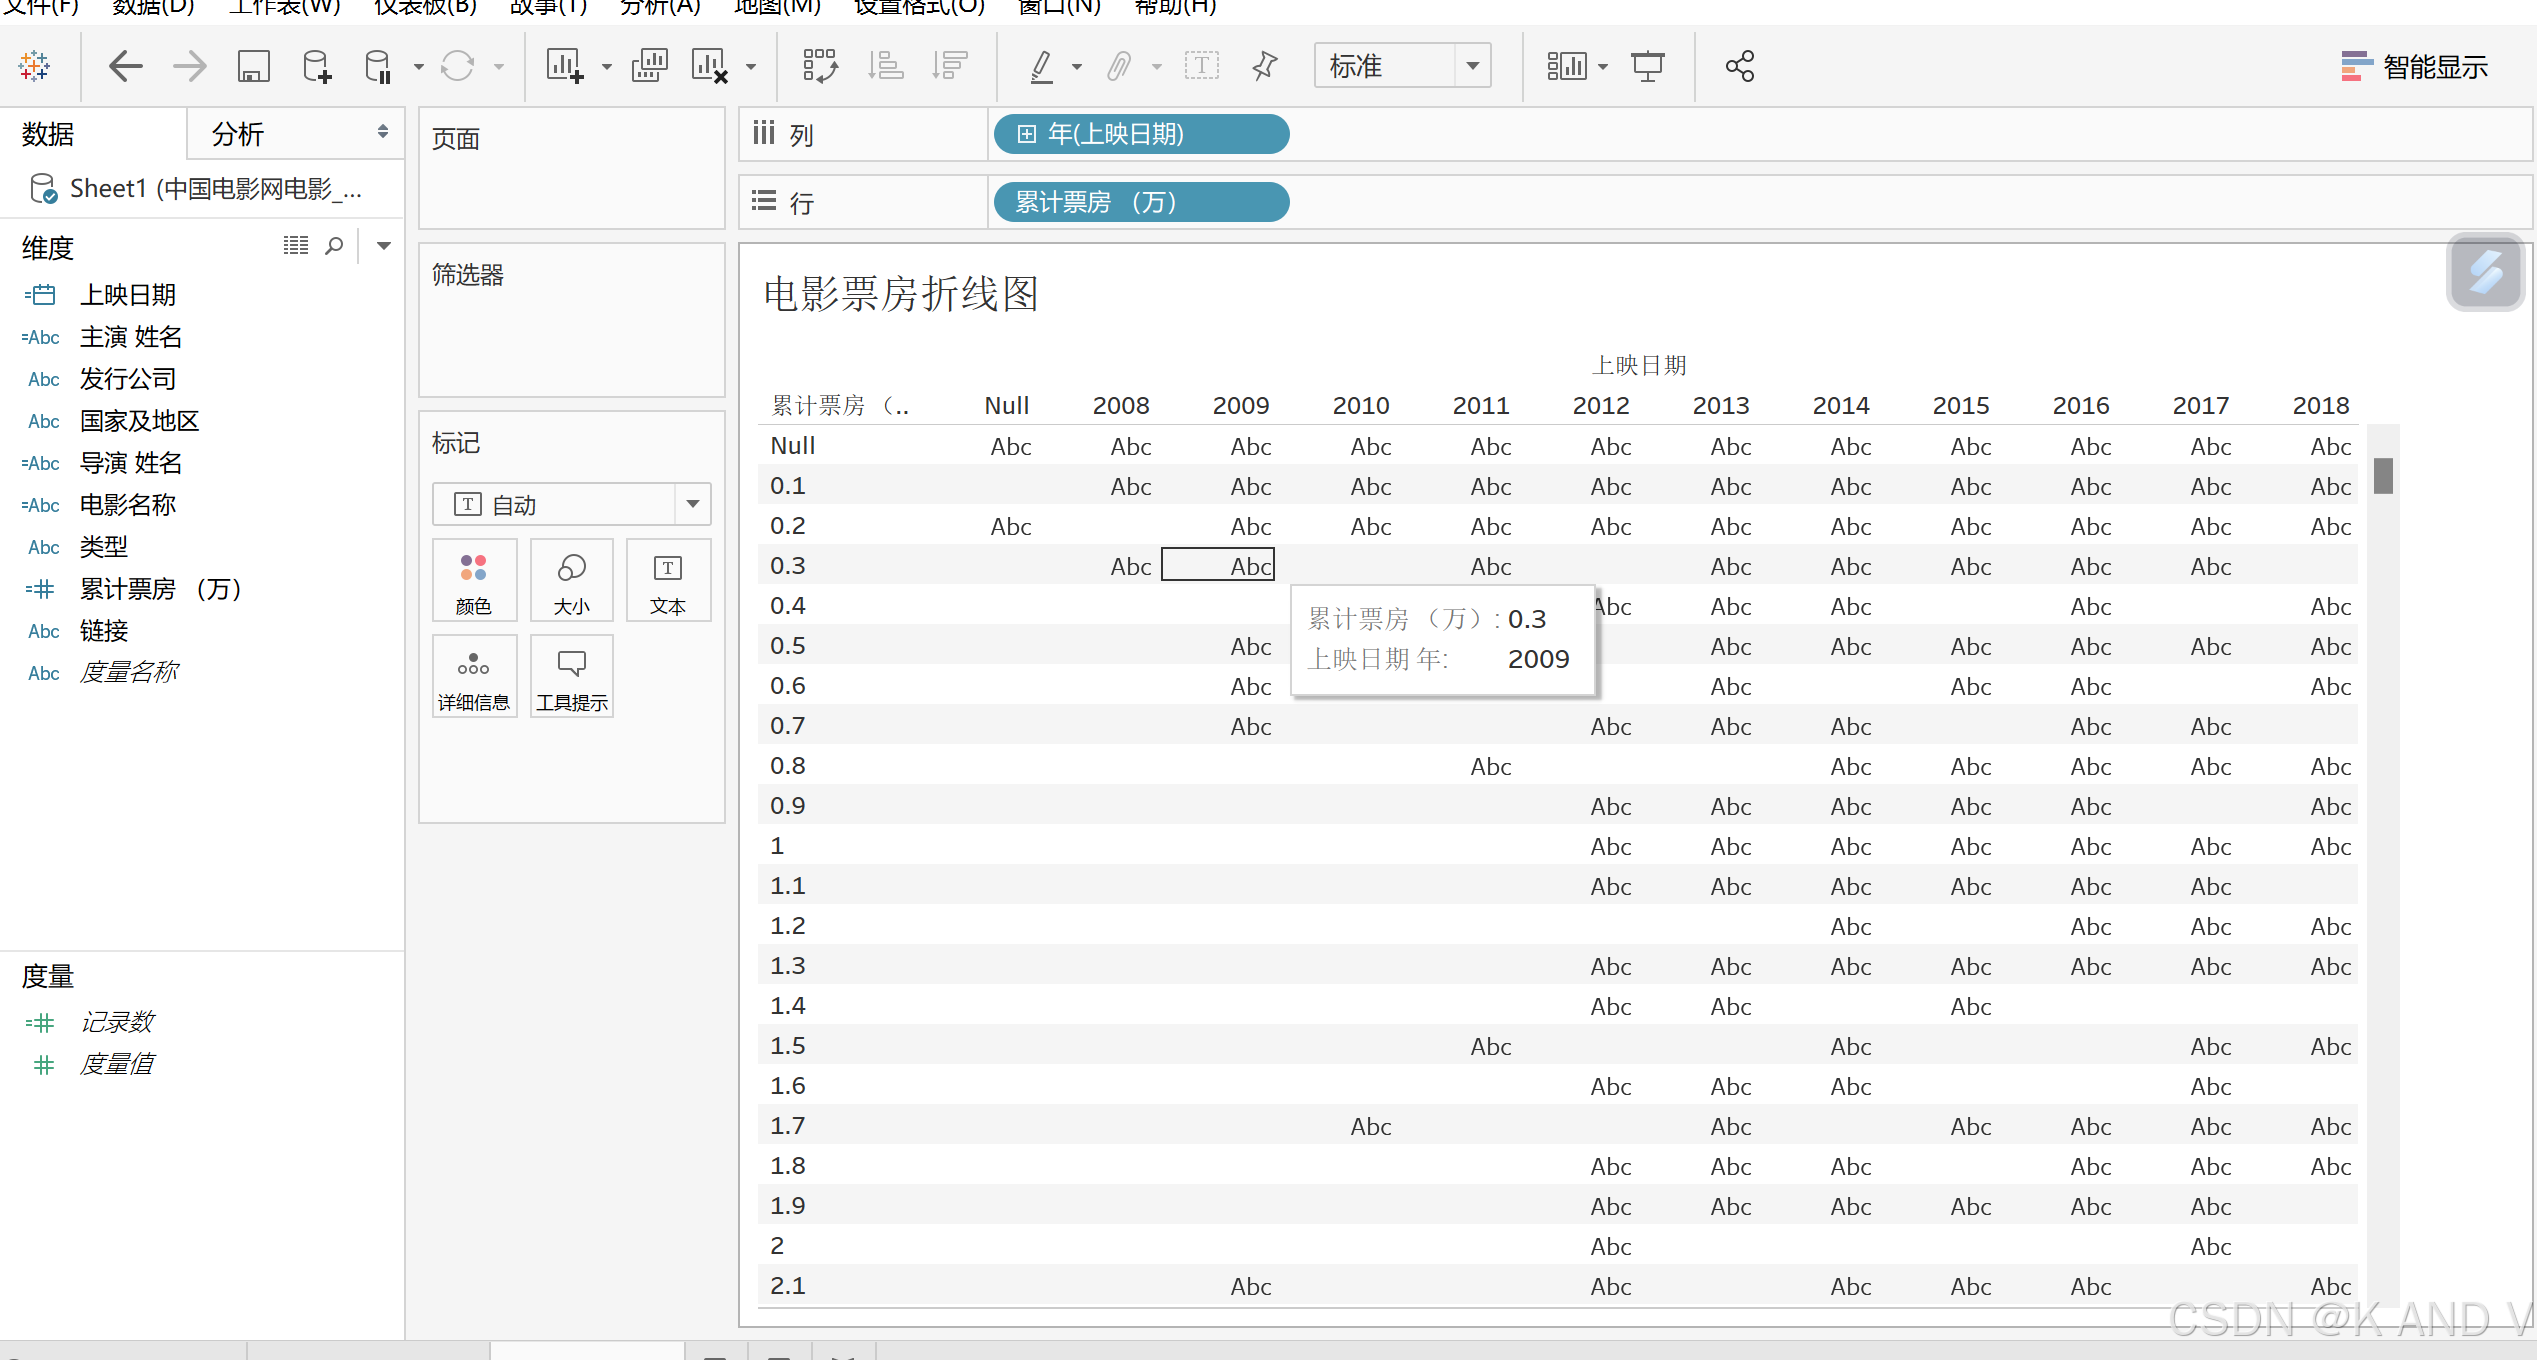This screenshot has height=1360, width=2537.
Task: Click the pin fix axes icon
Action: 1265,67
